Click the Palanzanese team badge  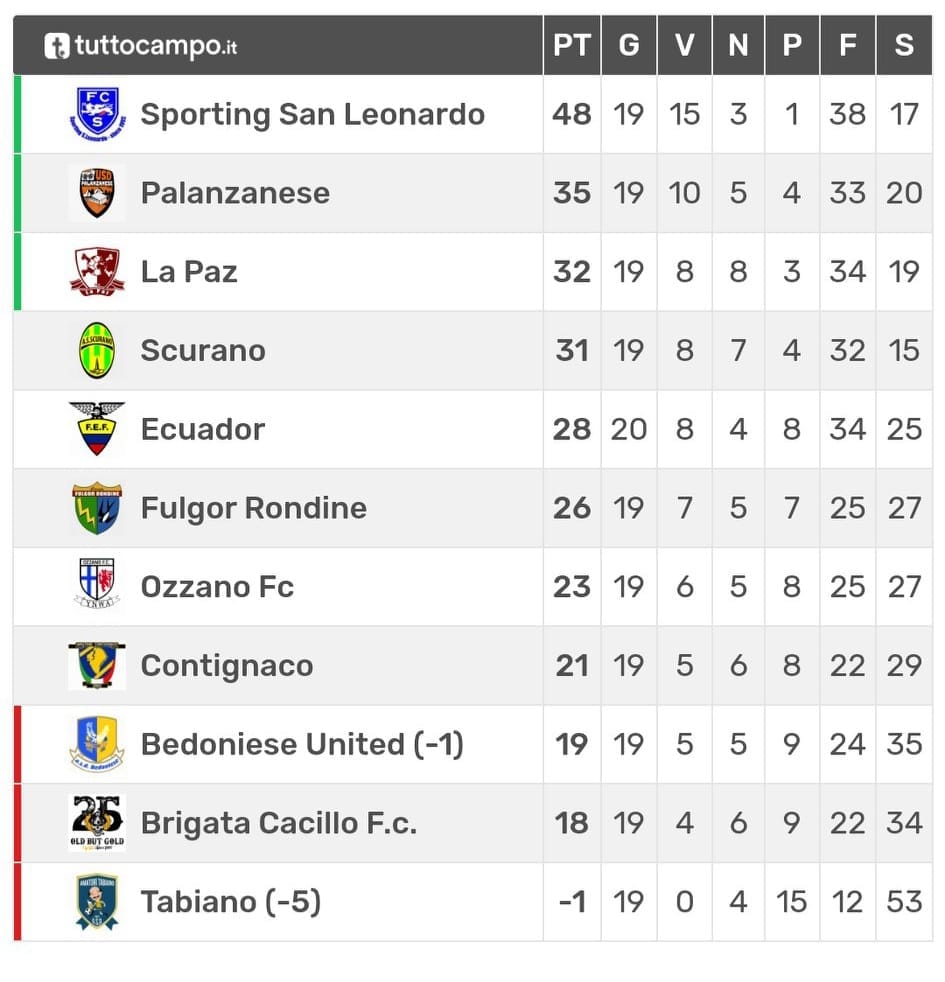[x=97, y=193]
